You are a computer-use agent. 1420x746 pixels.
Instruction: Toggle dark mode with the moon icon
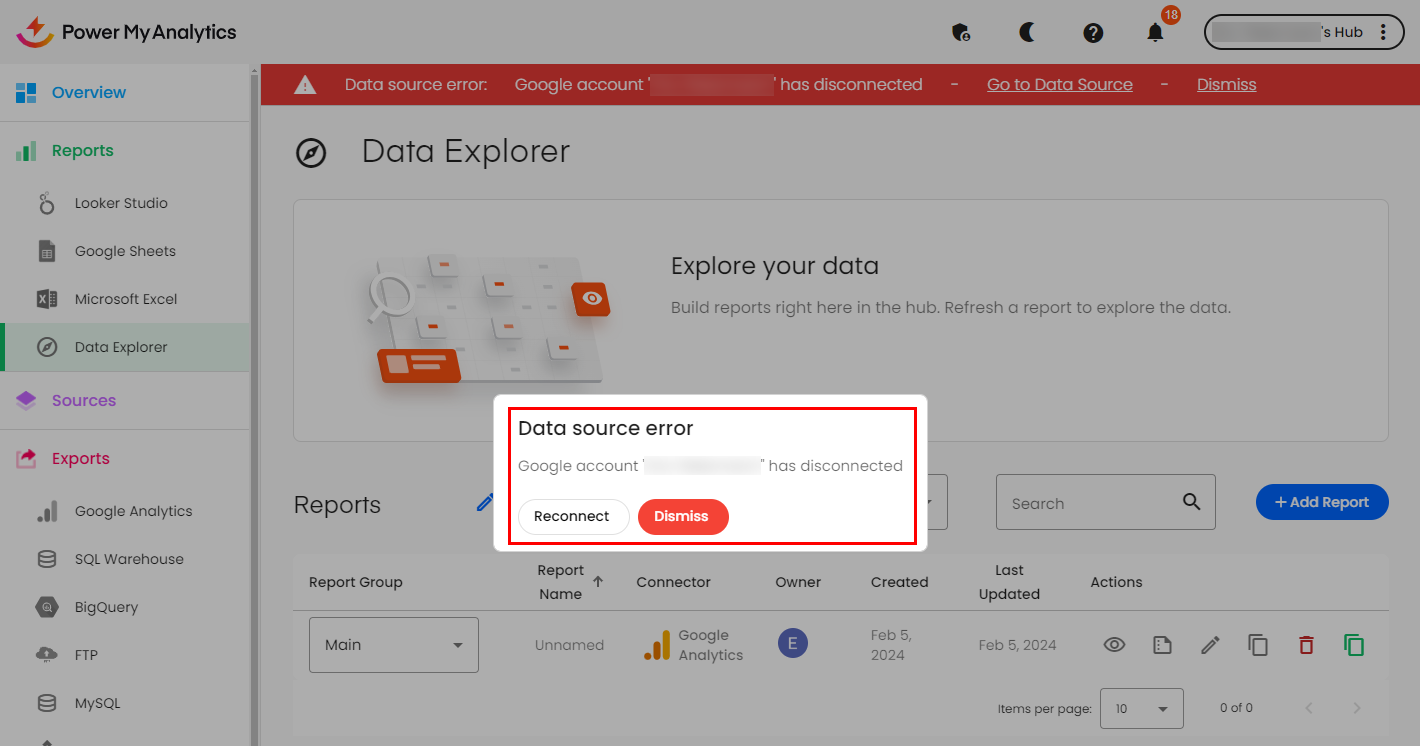(1027, 33)
